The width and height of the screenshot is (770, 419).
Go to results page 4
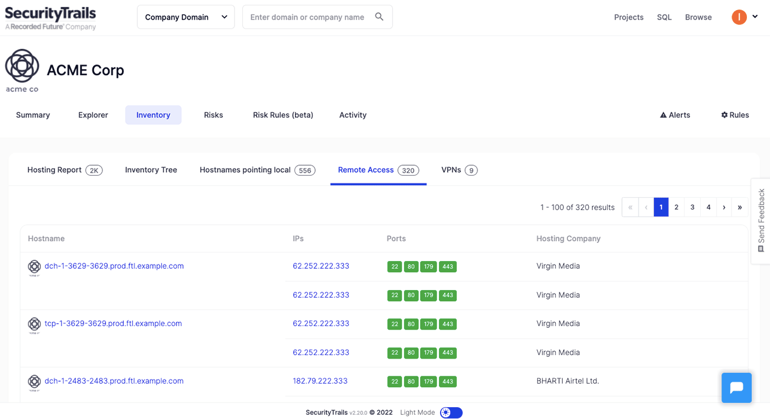708,207
